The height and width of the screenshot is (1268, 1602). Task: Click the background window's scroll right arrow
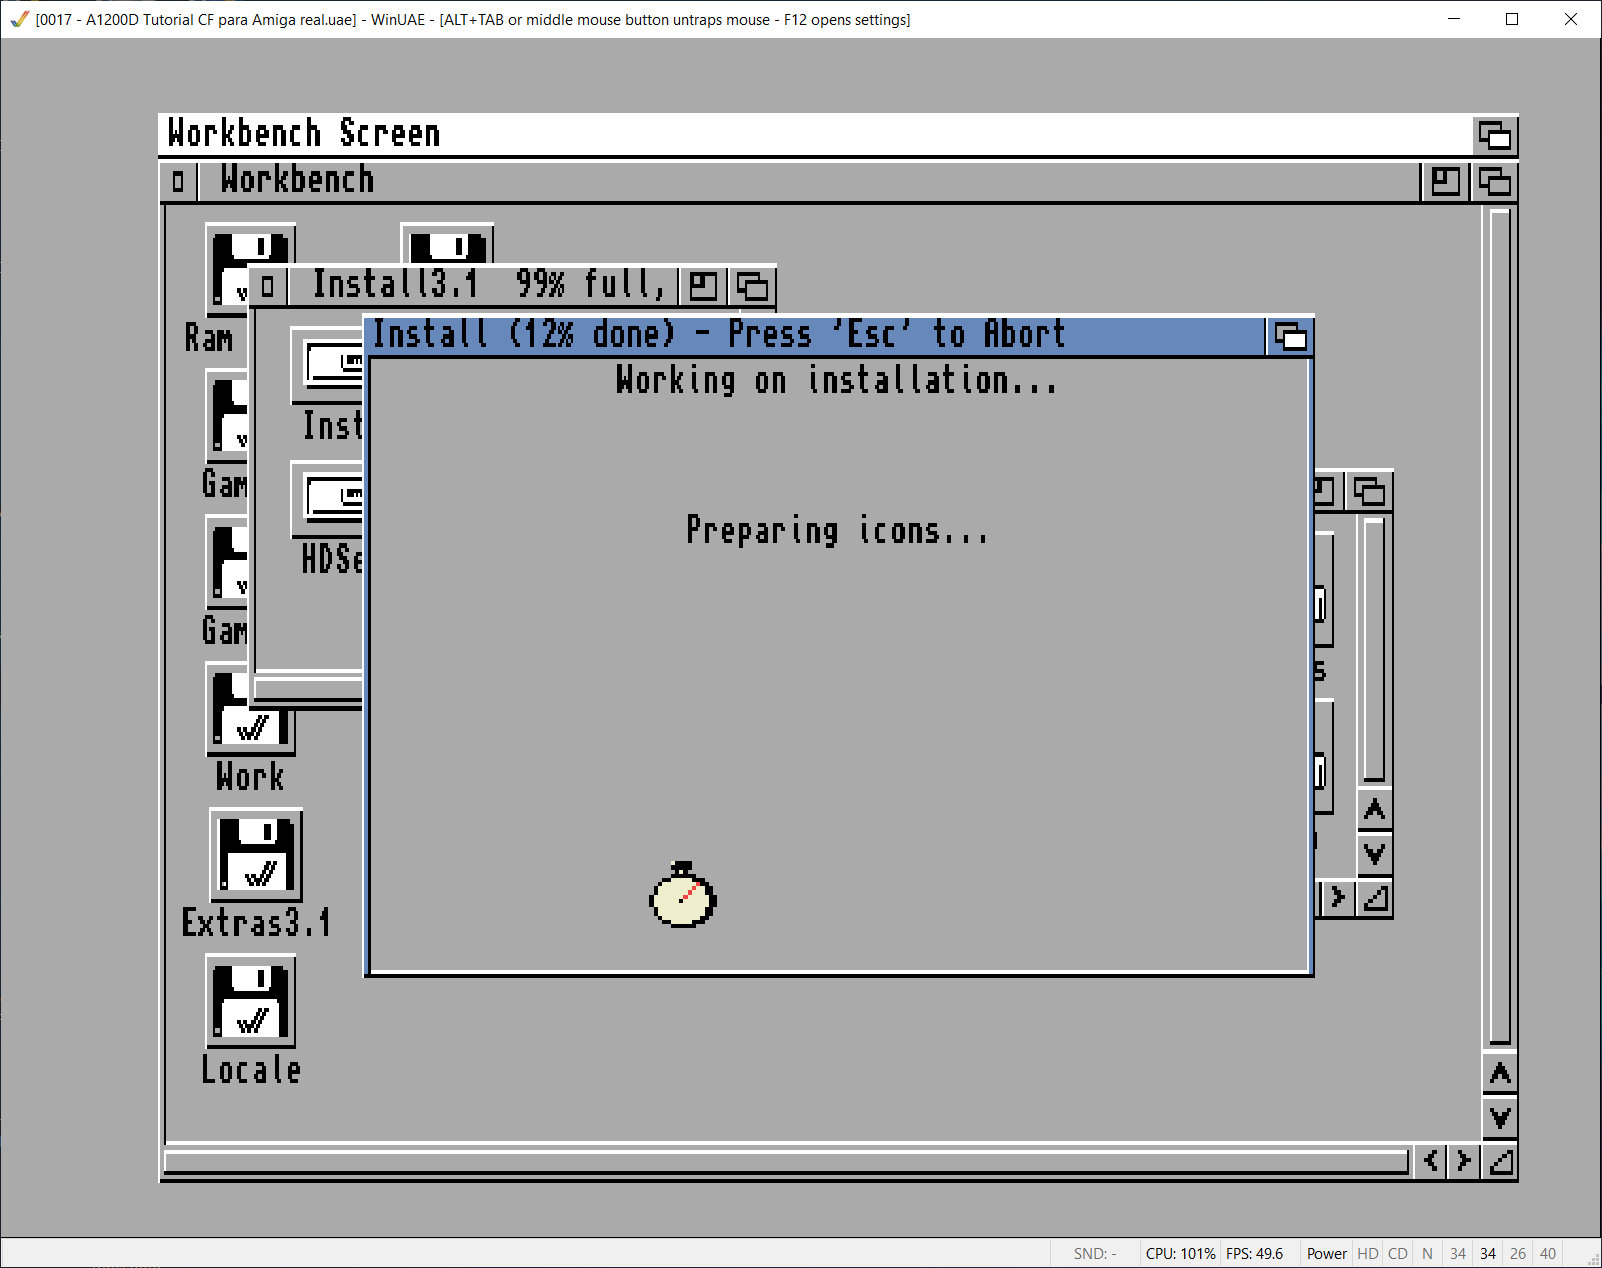coord(1337,898)
